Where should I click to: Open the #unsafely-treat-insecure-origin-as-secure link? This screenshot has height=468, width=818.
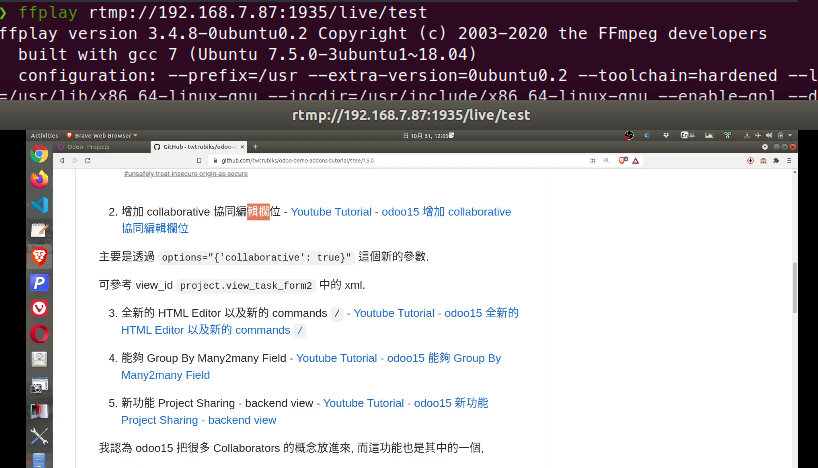(x=186, y=173)
